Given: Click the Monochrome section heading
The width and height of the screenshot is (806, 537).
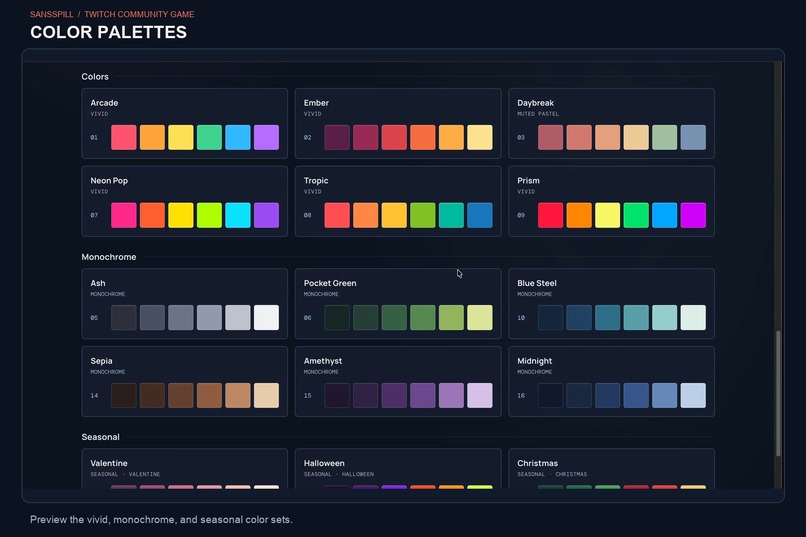Looking at the screenshot, I should pyautogui.click(x=109, y=257).
